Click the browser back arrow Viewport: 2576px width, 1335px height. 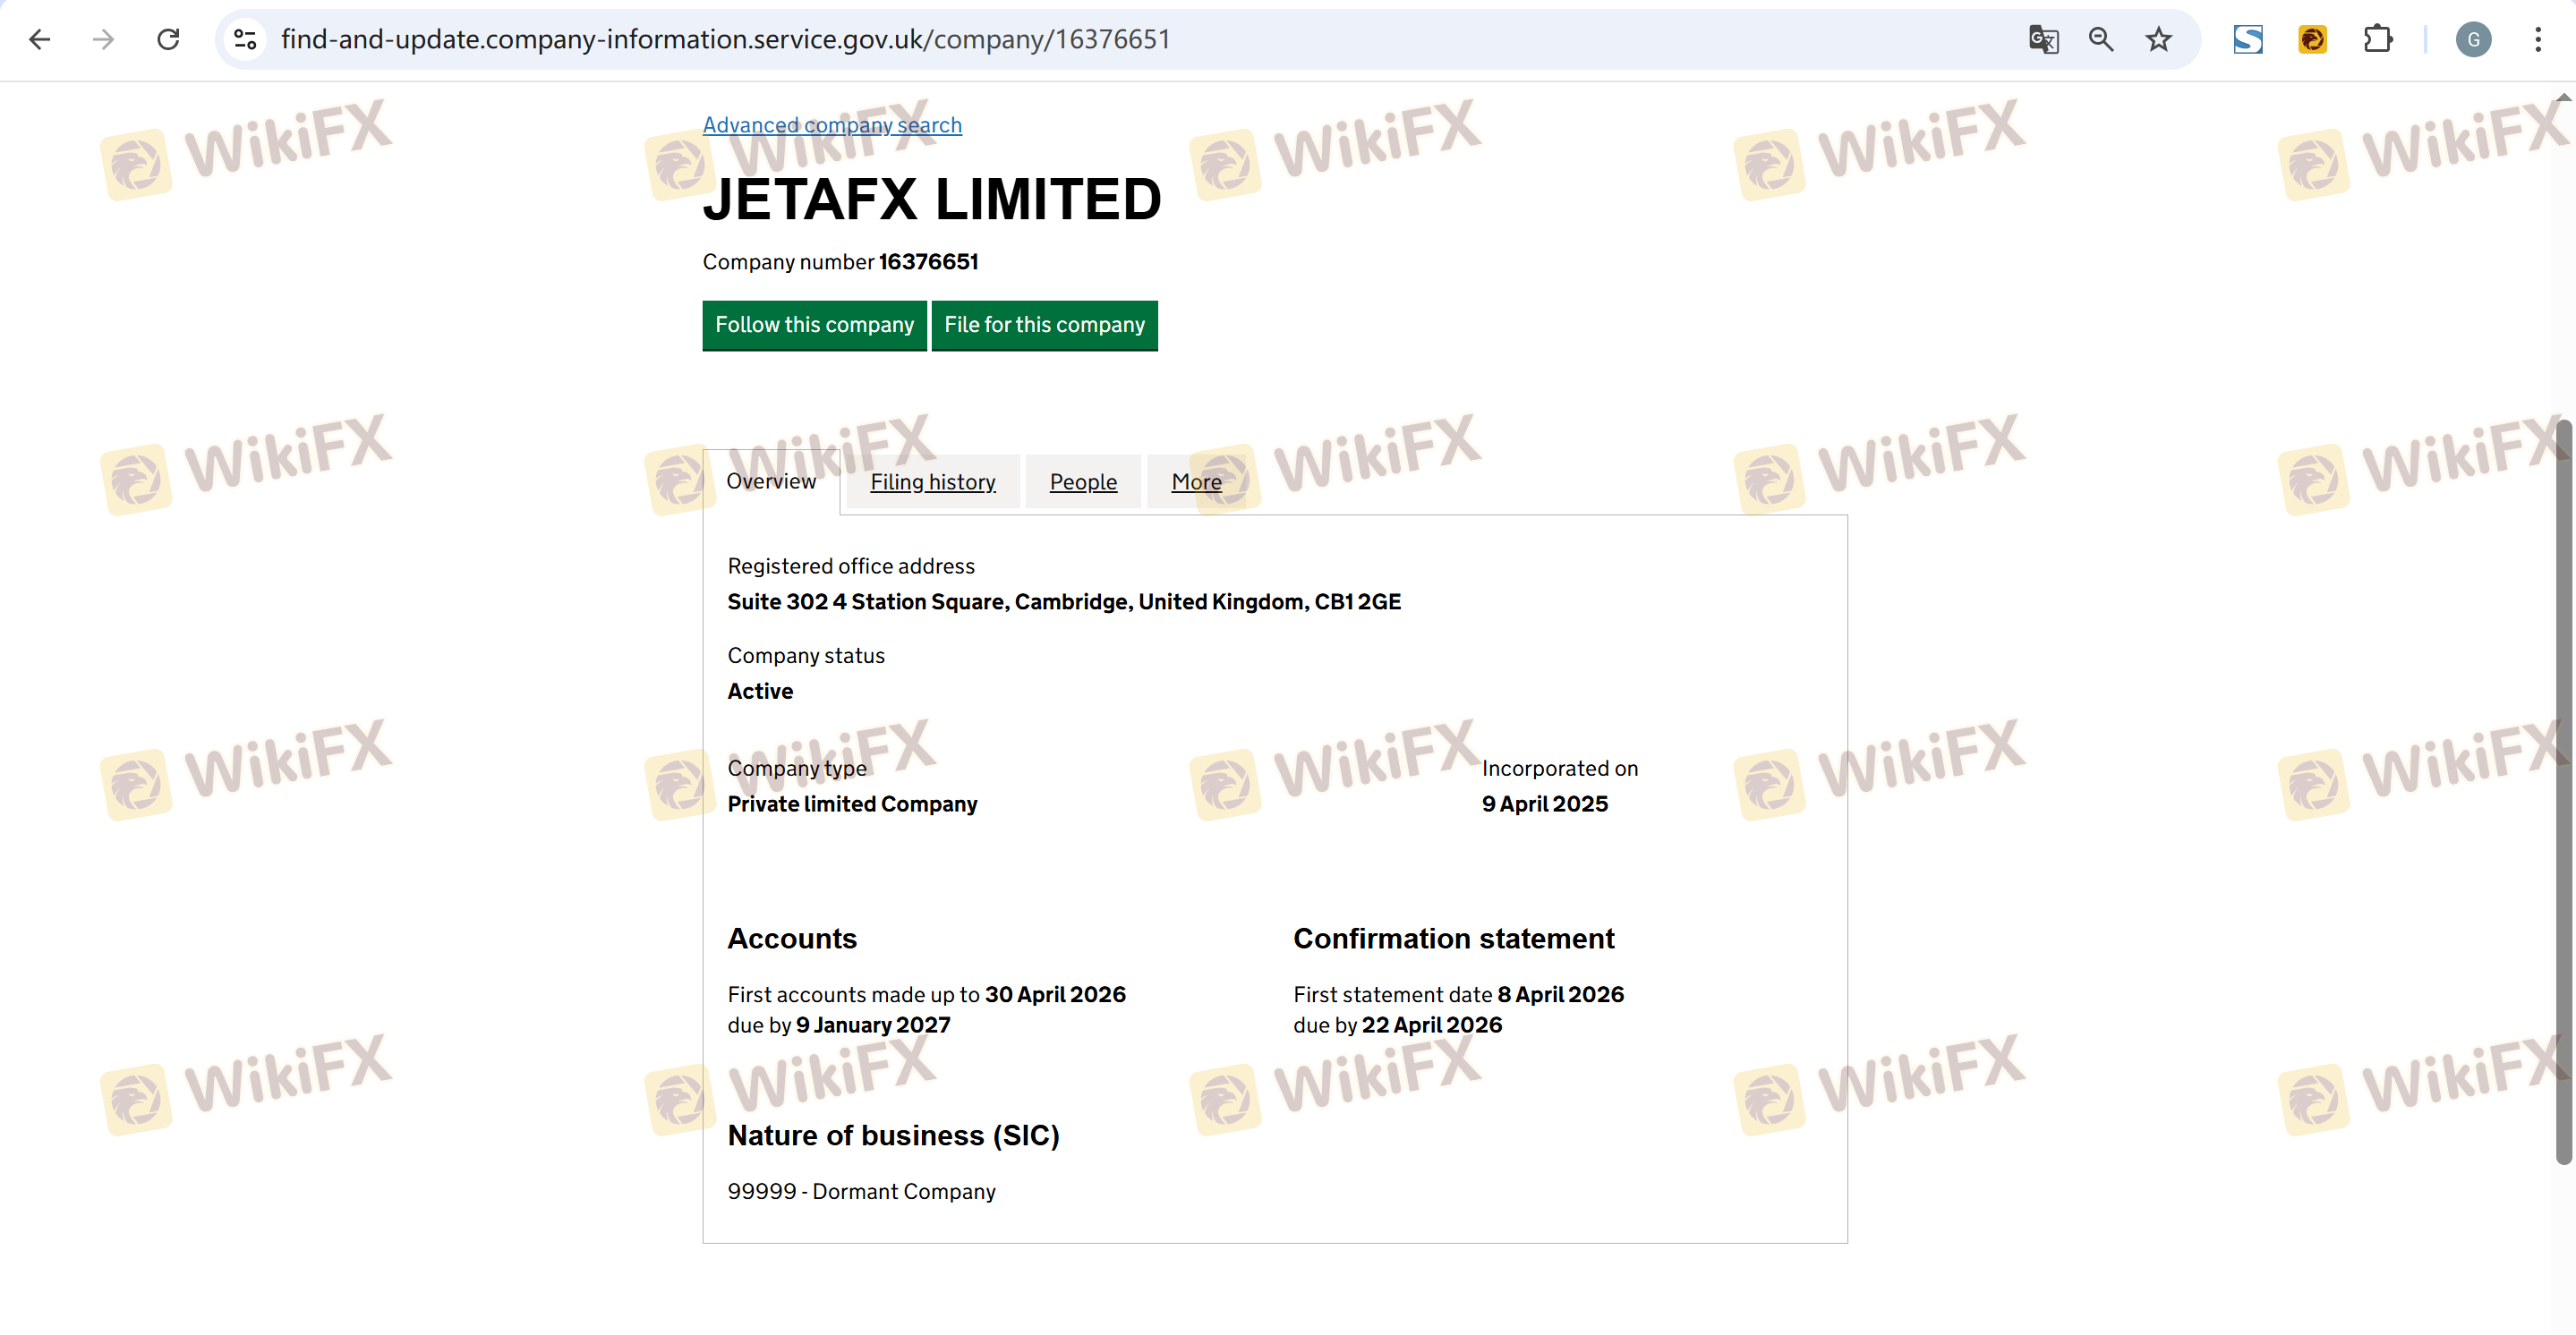coord(40,39)
